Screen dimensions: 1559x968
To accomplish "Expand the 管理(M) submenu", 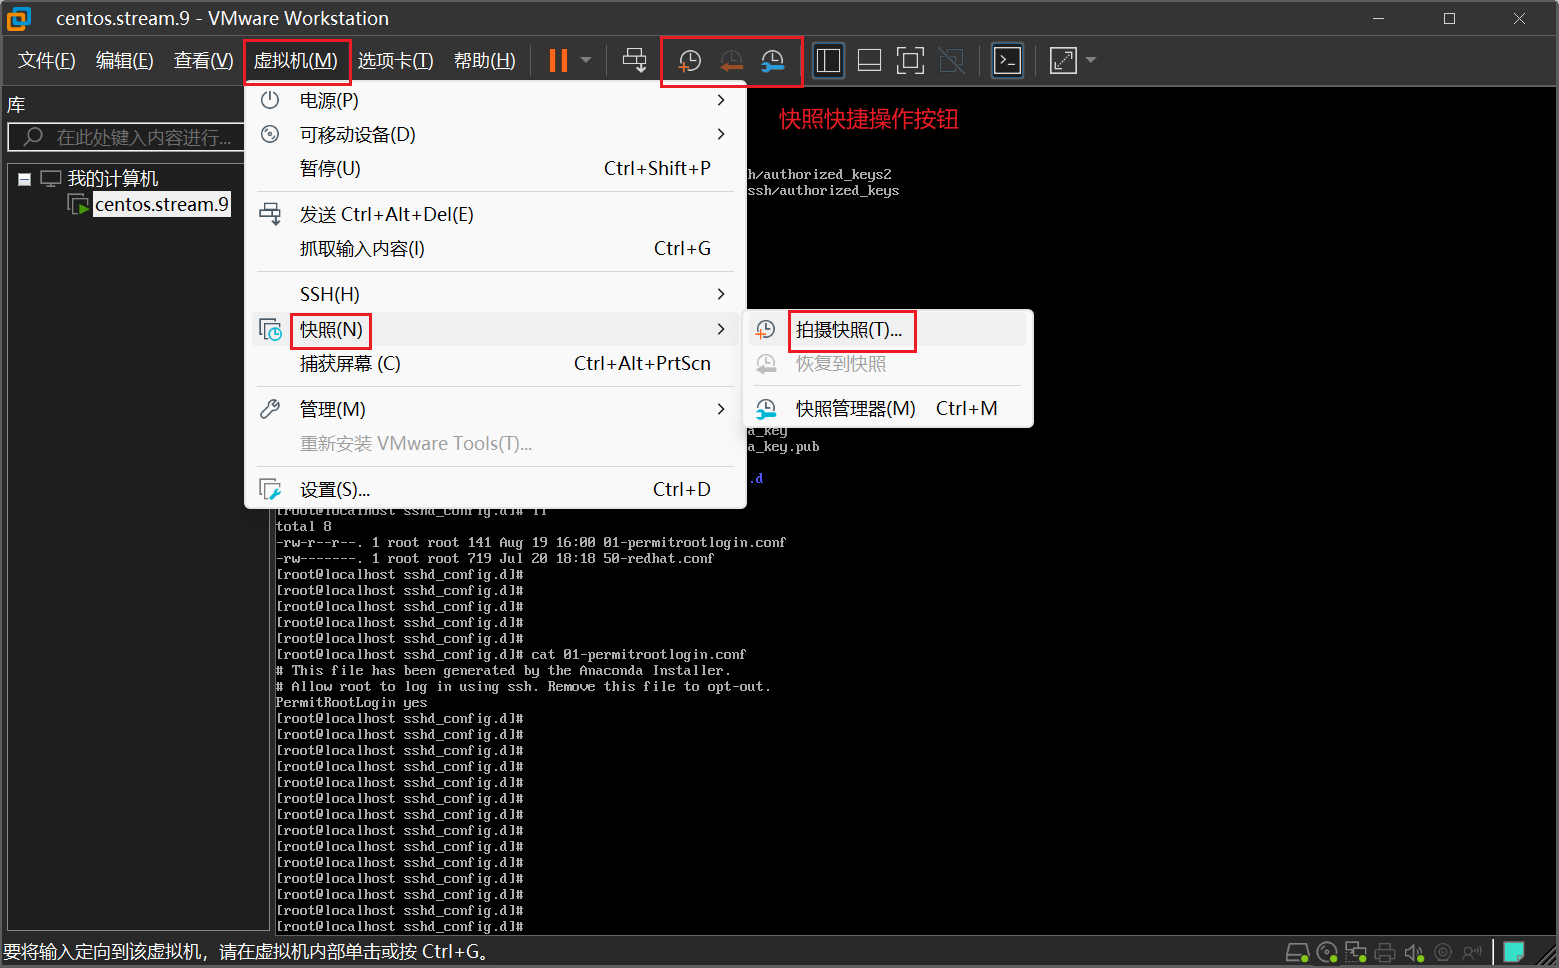I will click(495, 410).
